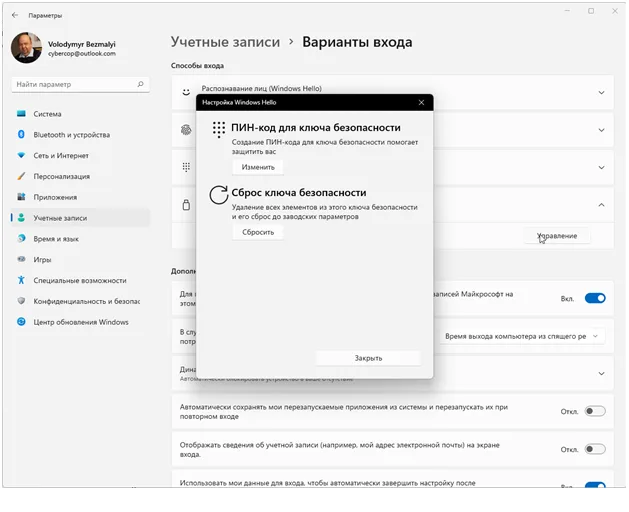
Task: Enable show account details on sign-in toggle
Action: click(x=595, y=449)
